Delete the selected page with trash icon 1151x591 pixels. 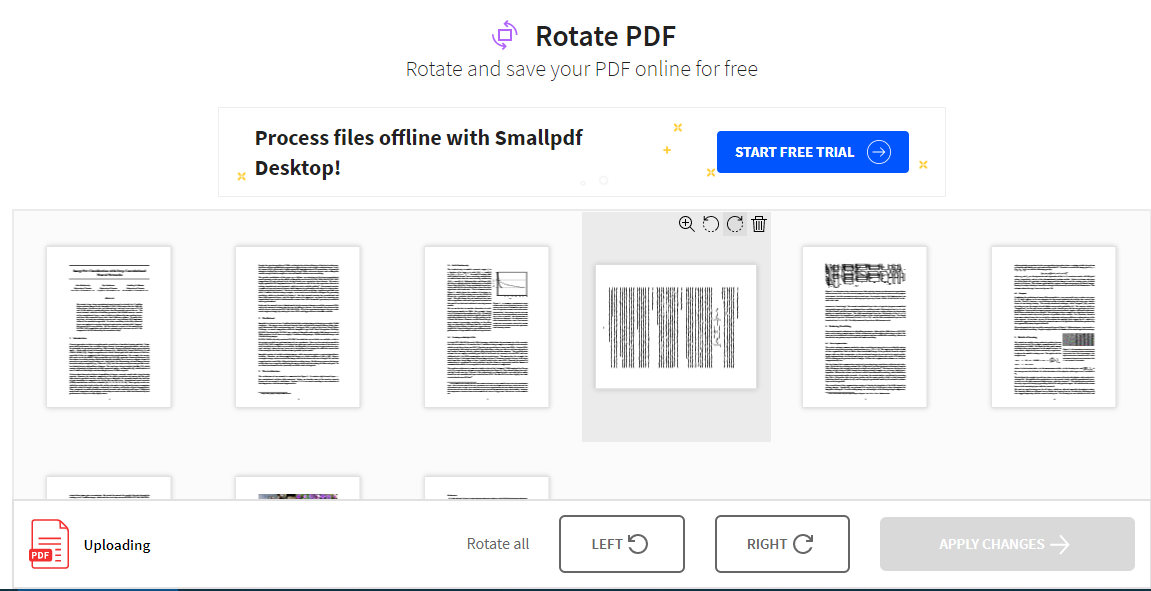(x=759, y=224)
